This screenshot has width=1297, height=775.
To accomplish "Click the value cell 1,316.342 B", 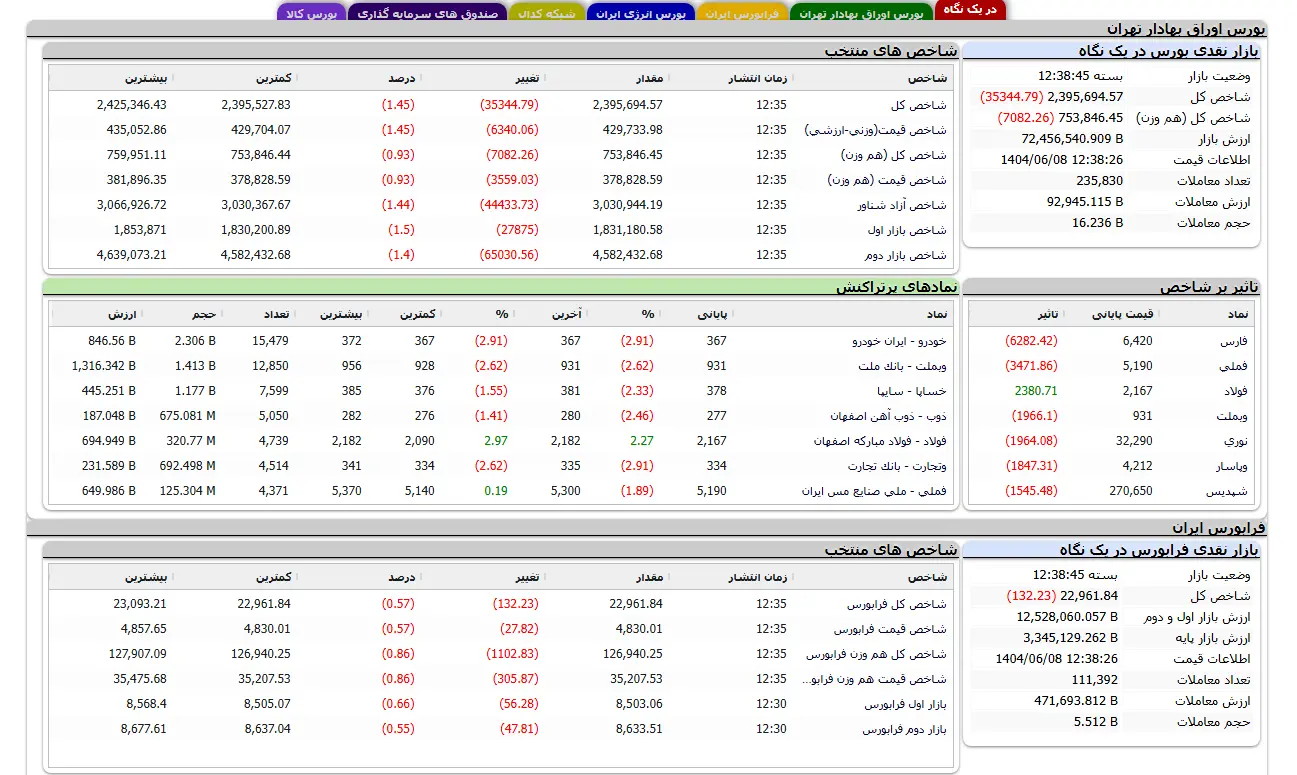I will [x=104, y=366].
